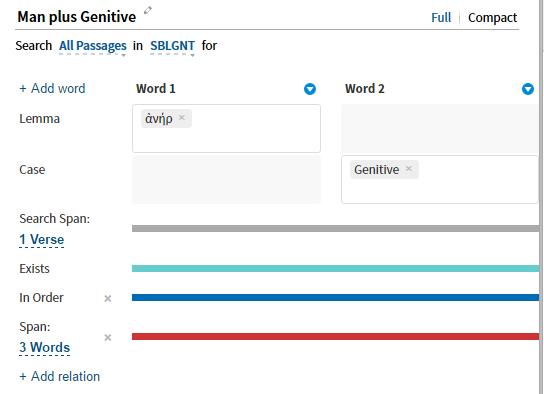Viewport: 544px width, 394px height.
Task: Open the Word 1 options dropdown arrow
Action: (x=310, y=89)
